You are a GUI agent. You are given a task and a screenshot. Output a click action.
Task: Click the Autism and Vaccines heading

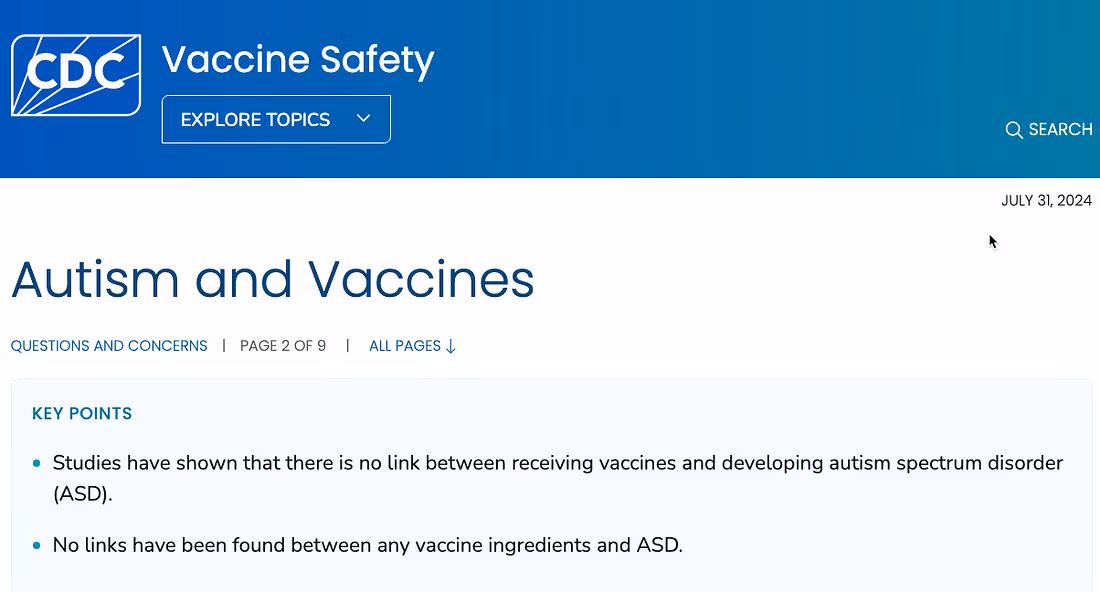pos(272,280)
